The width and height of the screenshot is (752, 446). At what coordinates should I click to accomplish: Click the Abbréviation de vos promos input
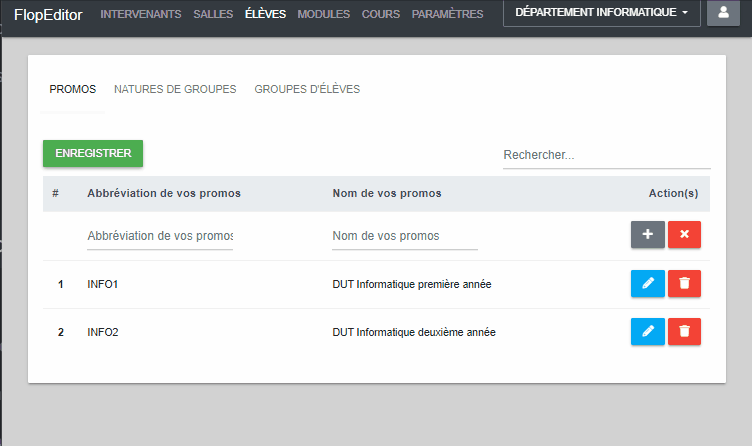[160, 236]
